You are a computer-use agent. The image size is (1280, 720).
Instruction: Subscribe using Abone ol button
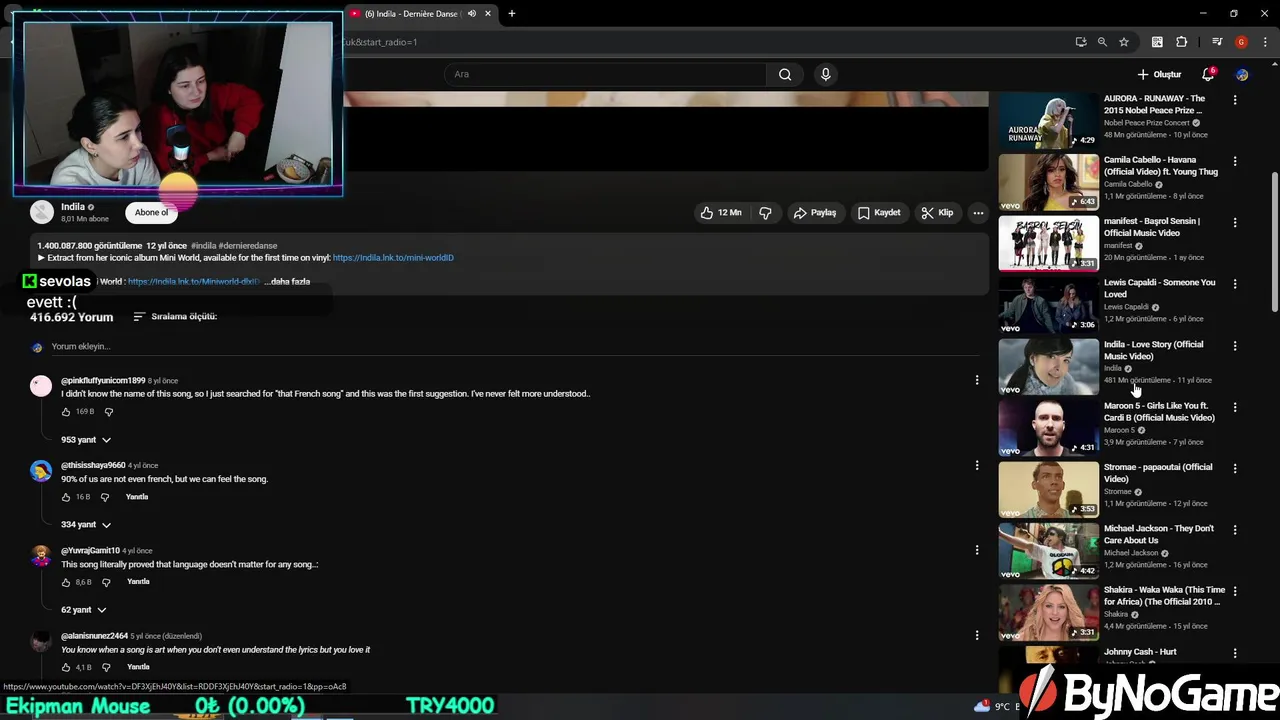point(152,212)
